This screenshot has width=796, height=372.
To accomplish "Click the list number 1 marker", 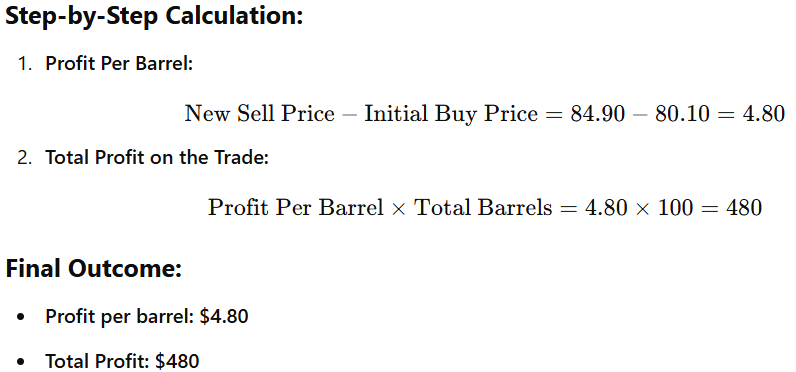I will 24,64.
